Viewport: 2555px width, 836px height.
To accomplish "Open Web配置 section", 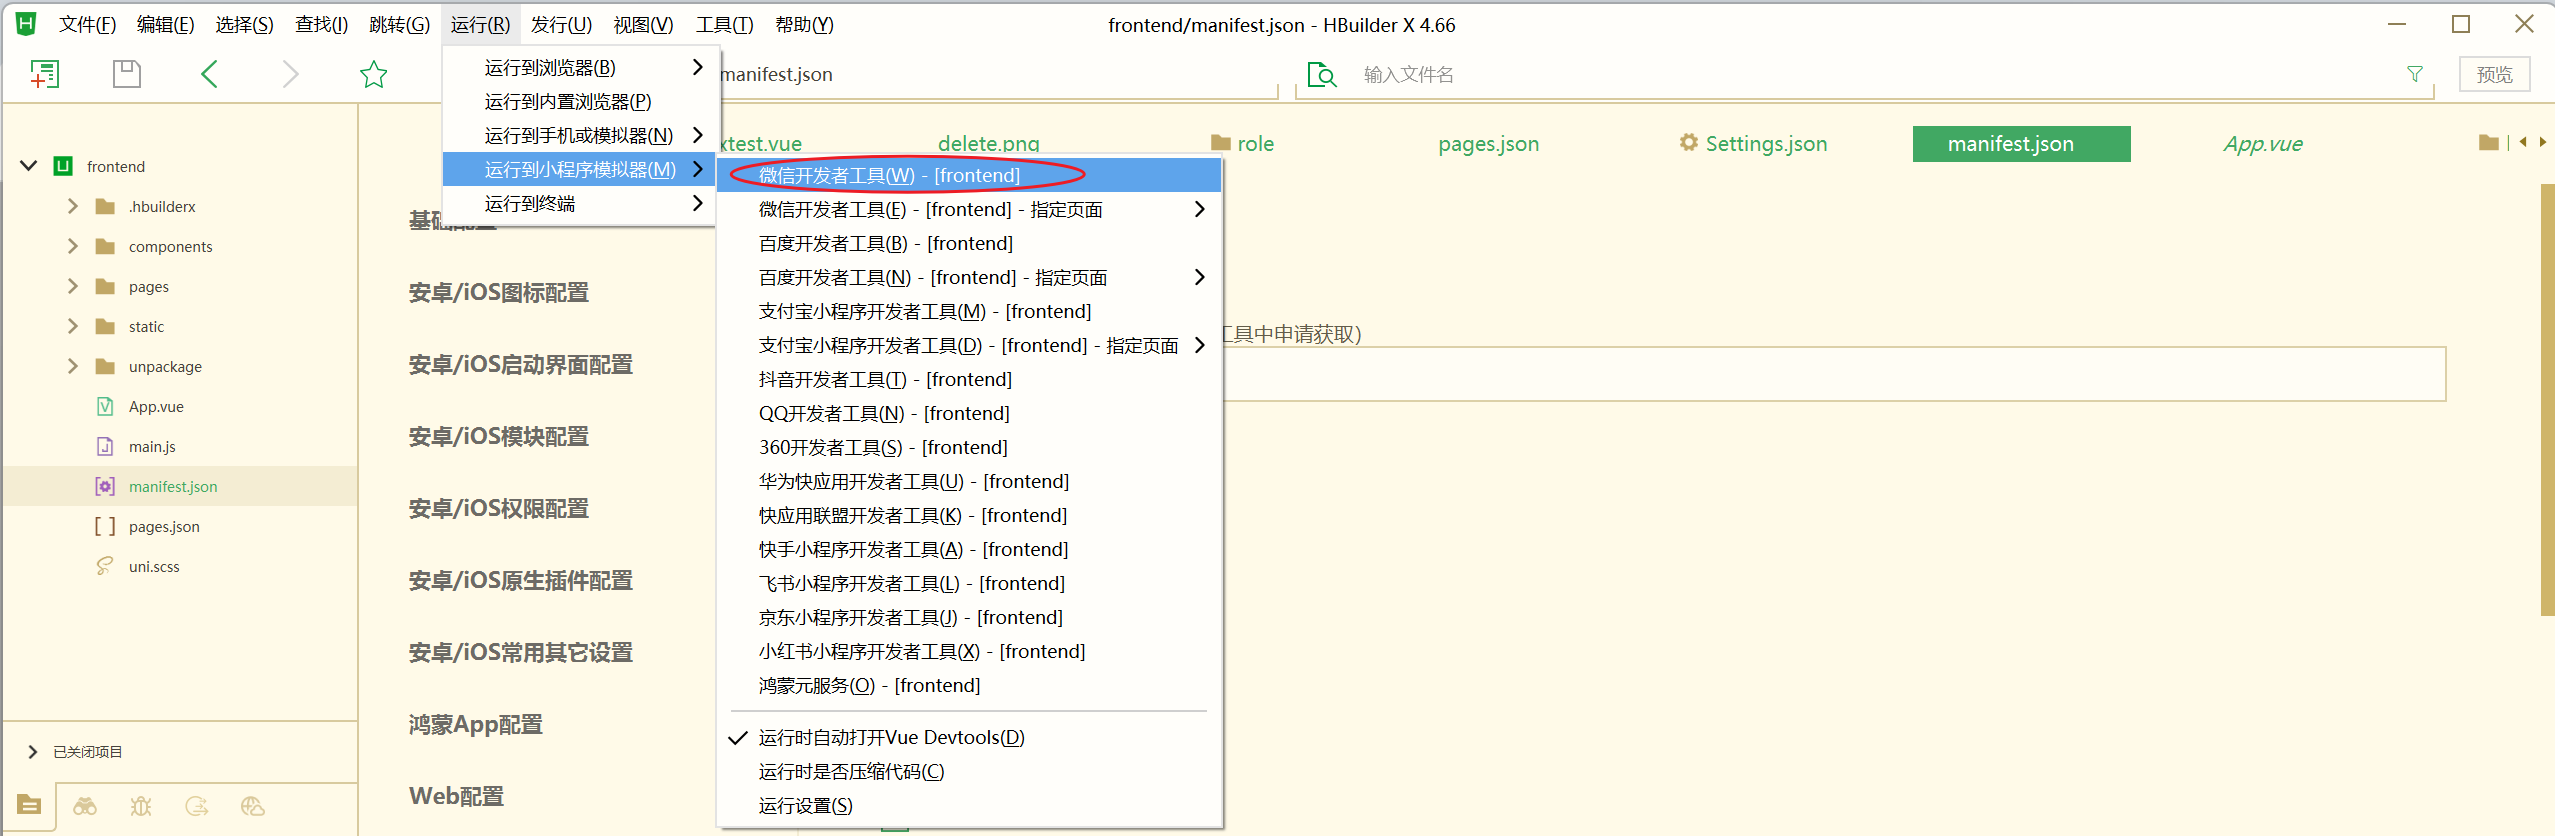I will tap(457, 797).
